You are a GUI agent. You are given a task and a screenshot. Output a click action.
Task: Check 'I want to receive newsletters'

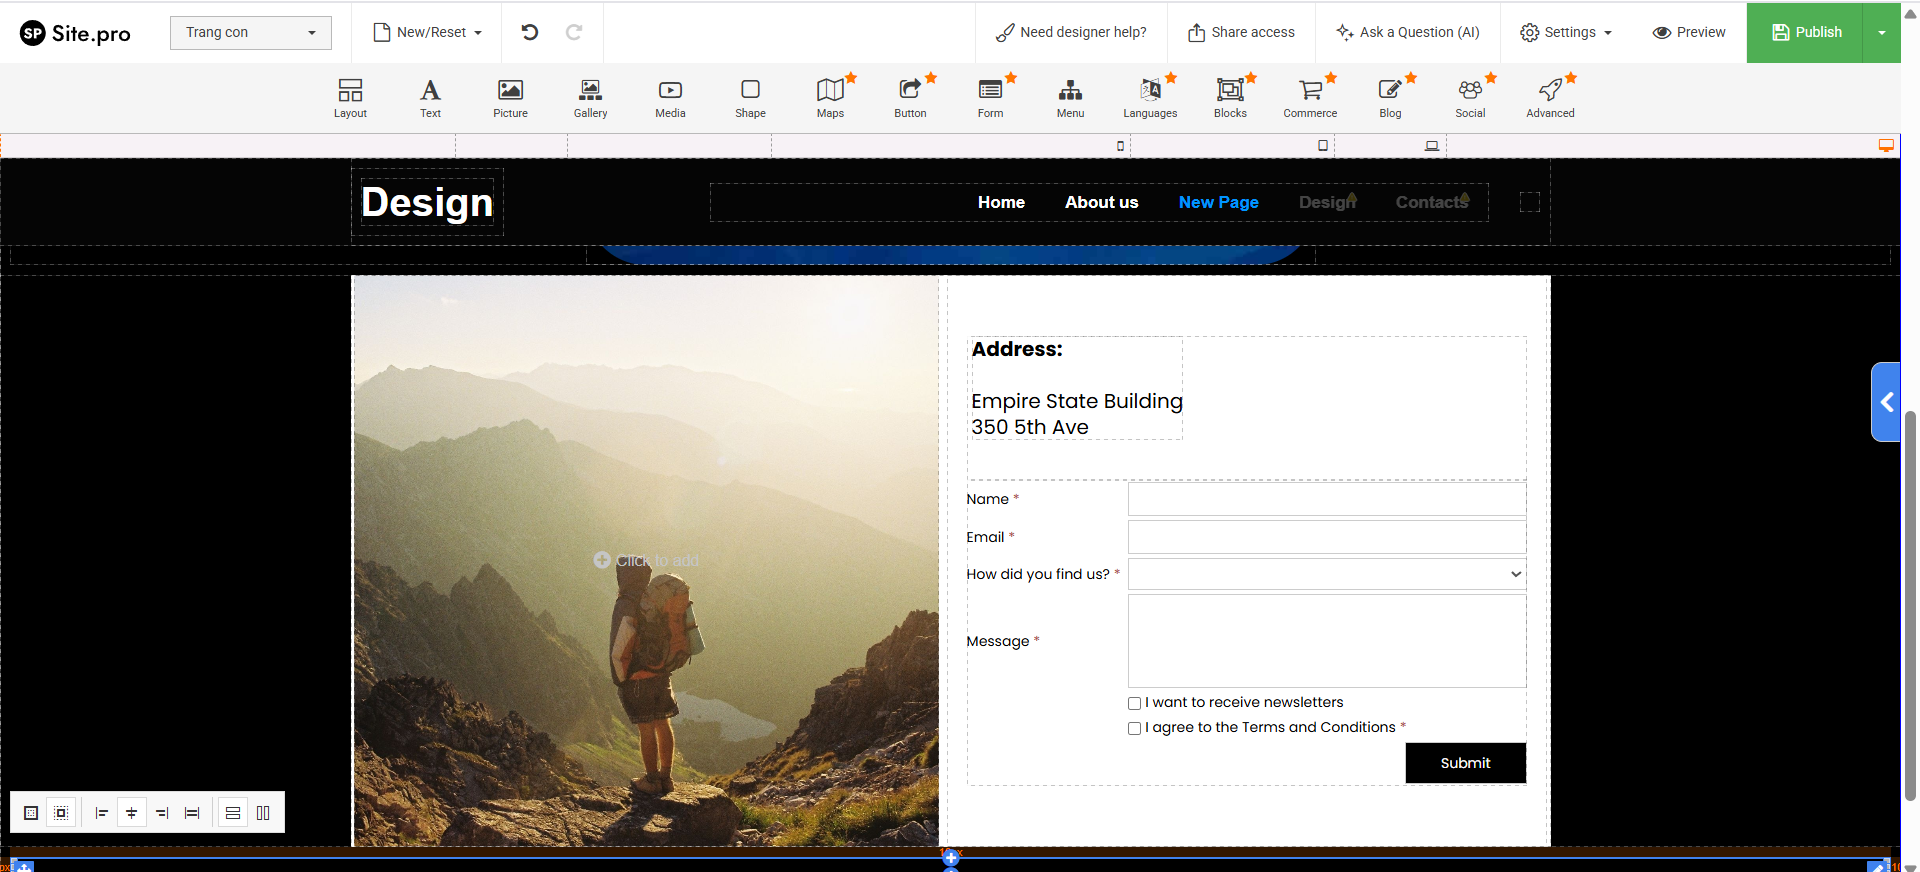(1134, 703)
